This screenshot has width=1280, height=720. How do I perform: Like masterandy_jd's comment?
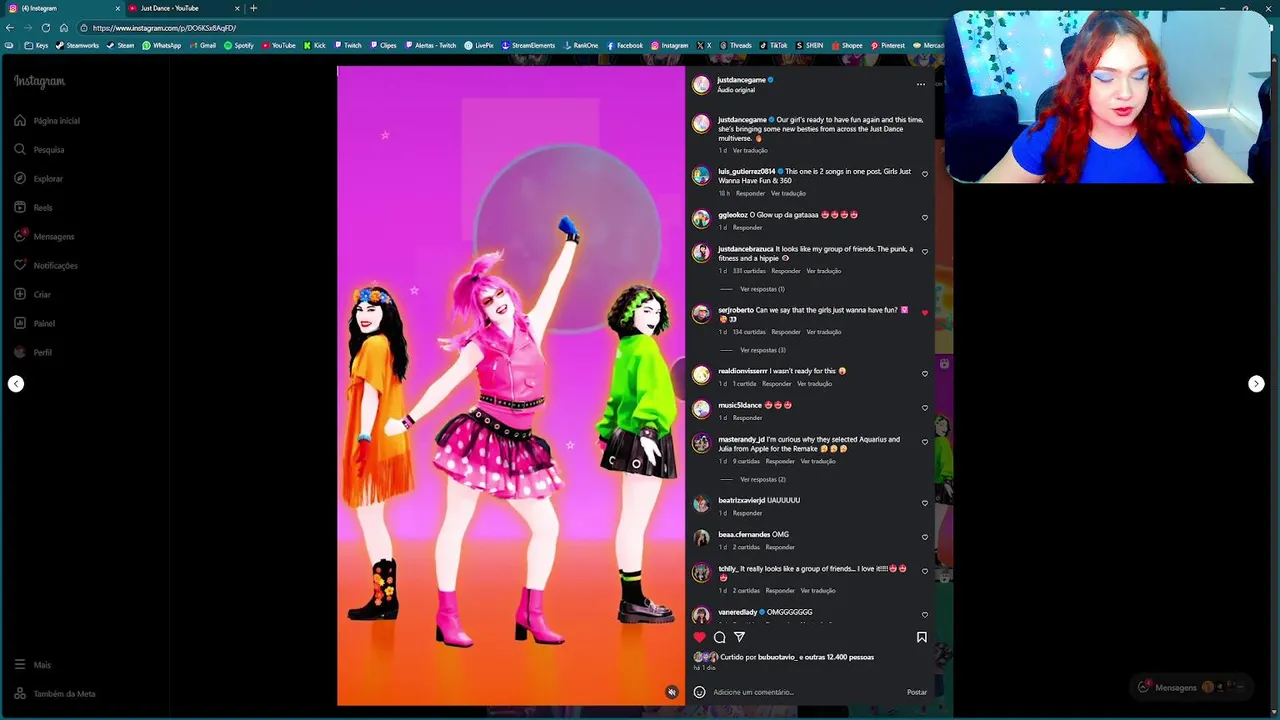pos(924,442)
